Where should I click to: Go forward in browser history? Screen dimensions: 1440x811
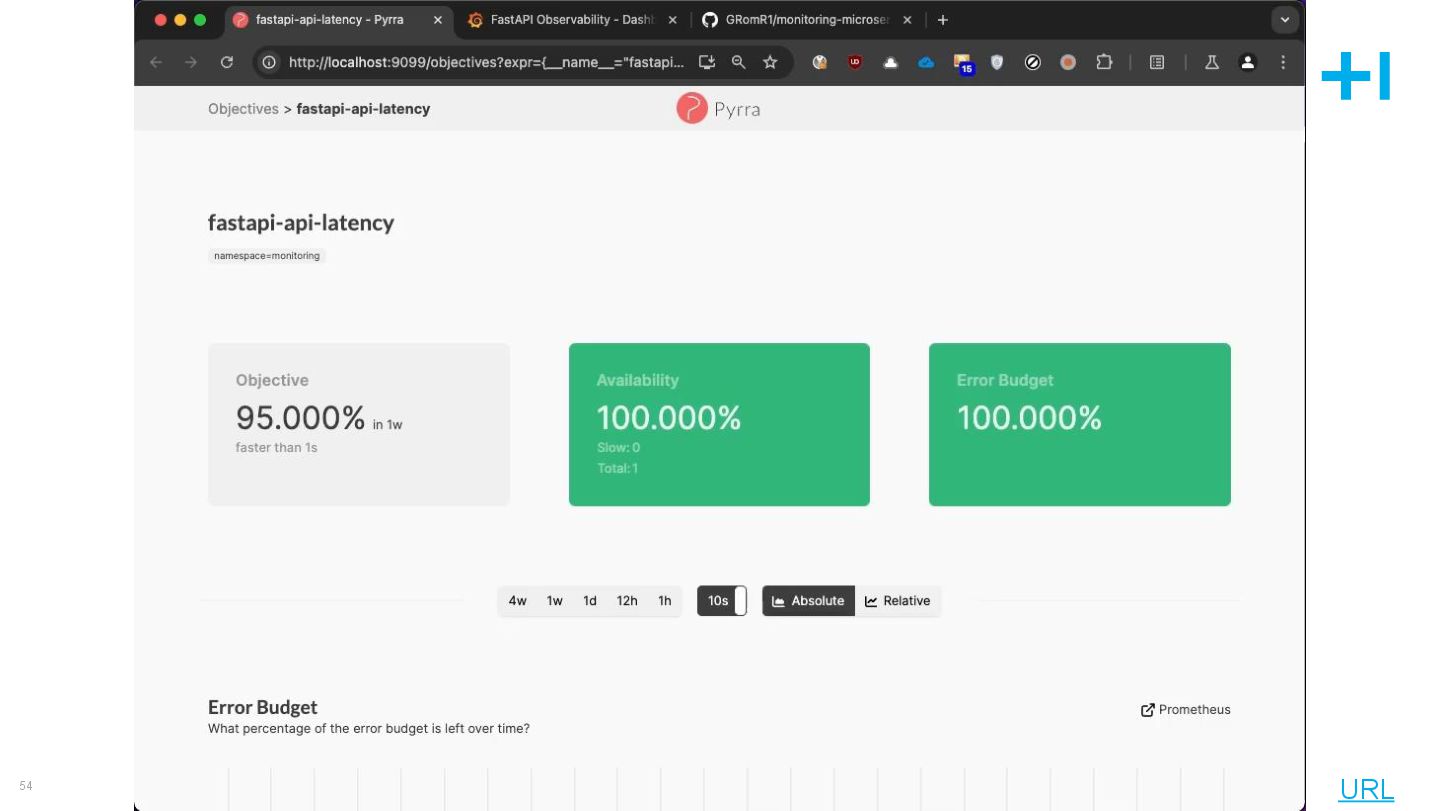tap(191, 62)
